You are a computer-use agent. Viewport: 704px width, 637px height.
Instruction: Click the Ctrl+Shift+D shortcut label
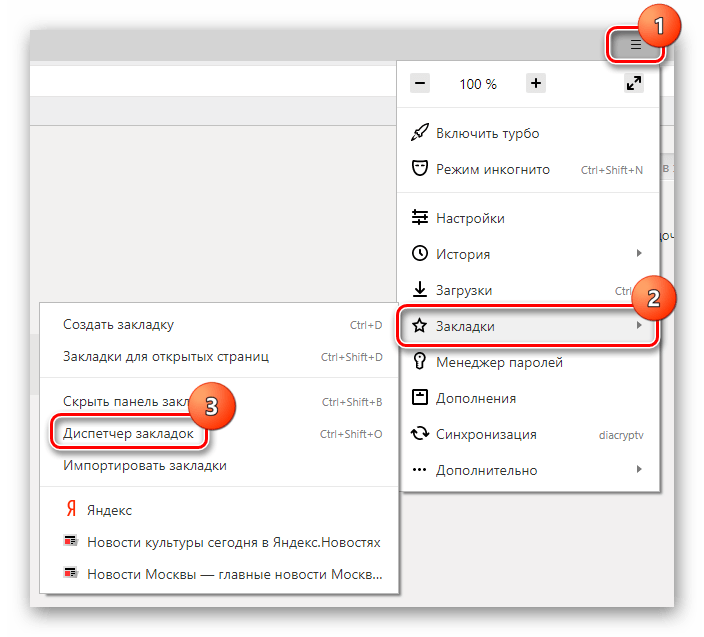pos(352,357)
